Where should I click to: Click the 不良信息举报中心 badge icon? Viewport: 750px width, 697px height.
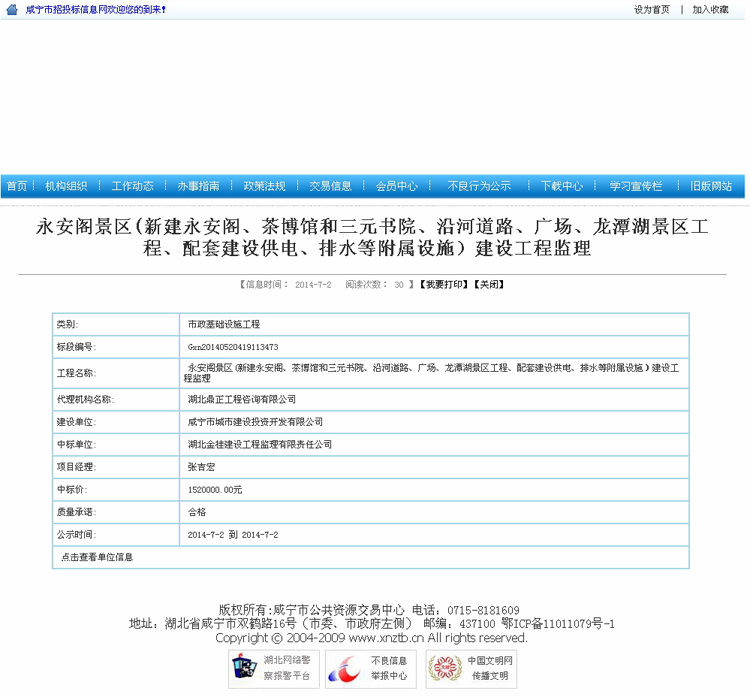pos(369,668)
